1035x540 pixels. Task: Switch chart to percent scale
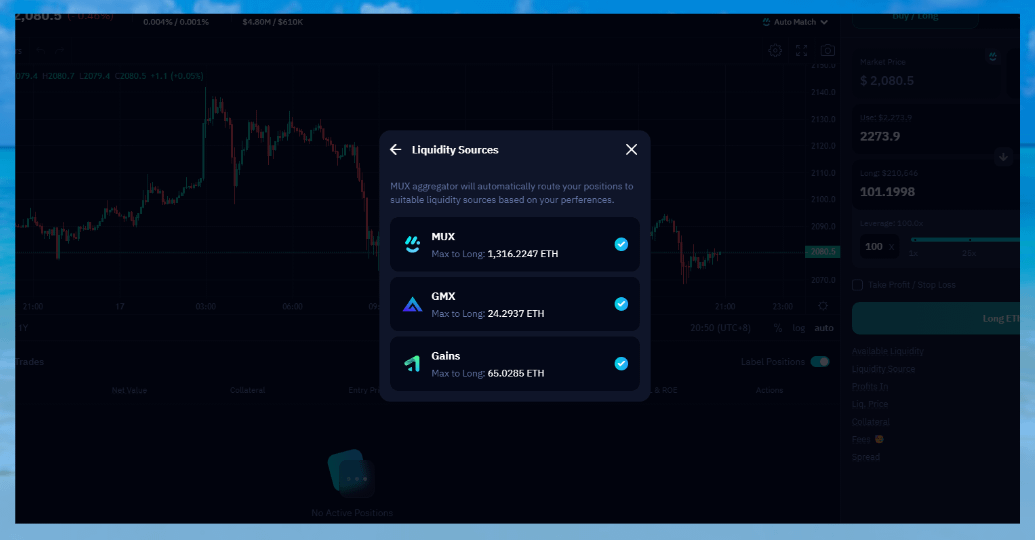pyautogui.click(x=778, y=328)
